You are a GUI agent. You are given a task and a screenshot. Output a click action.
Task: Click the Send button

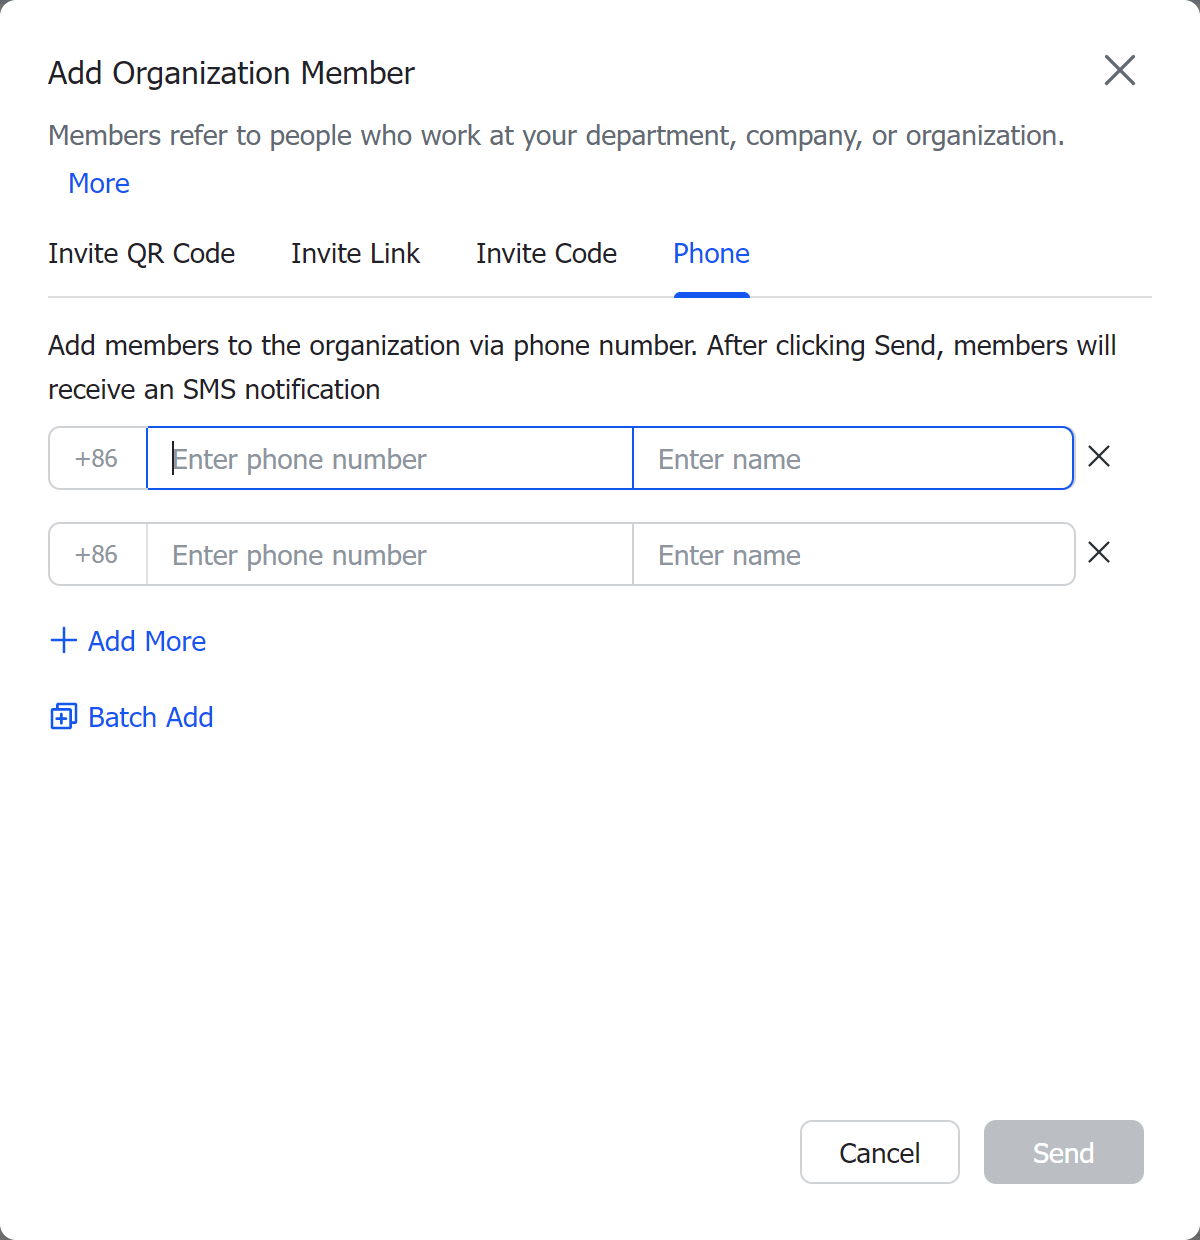click(x=1064, y=1152)
